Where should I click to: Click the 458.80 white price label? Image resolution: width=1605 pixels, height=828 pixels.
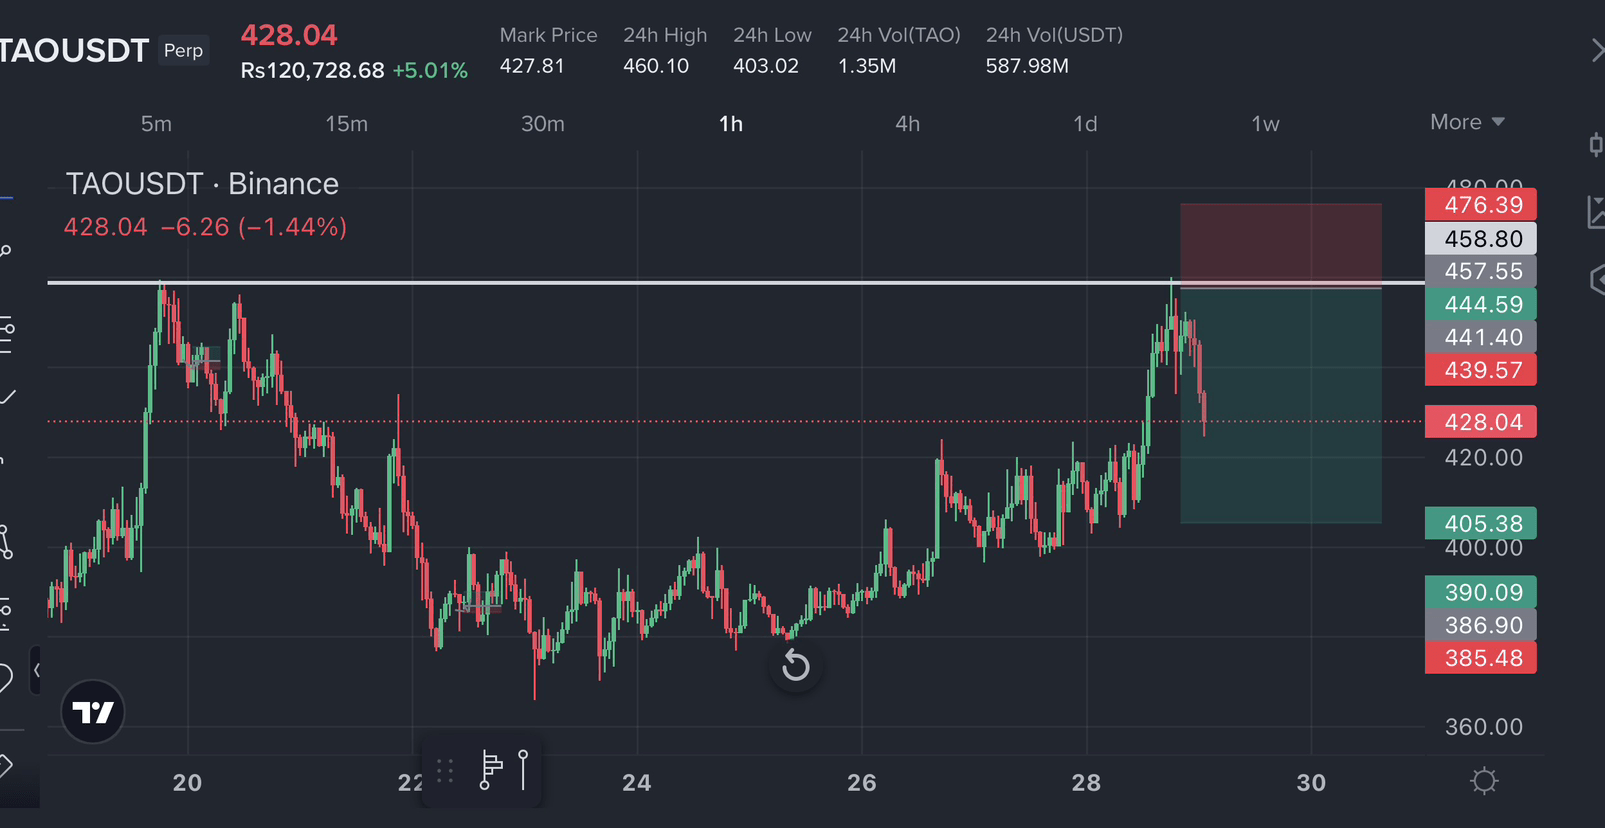point(1481,239)
